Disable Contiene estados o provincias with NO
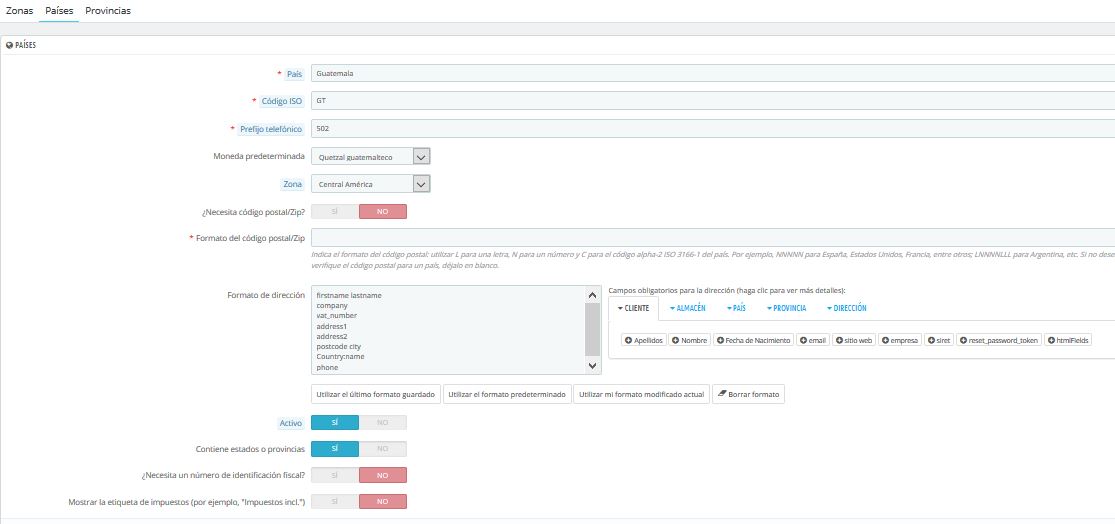The height and width of the screenshot is (524, 1115). [383, 449]
